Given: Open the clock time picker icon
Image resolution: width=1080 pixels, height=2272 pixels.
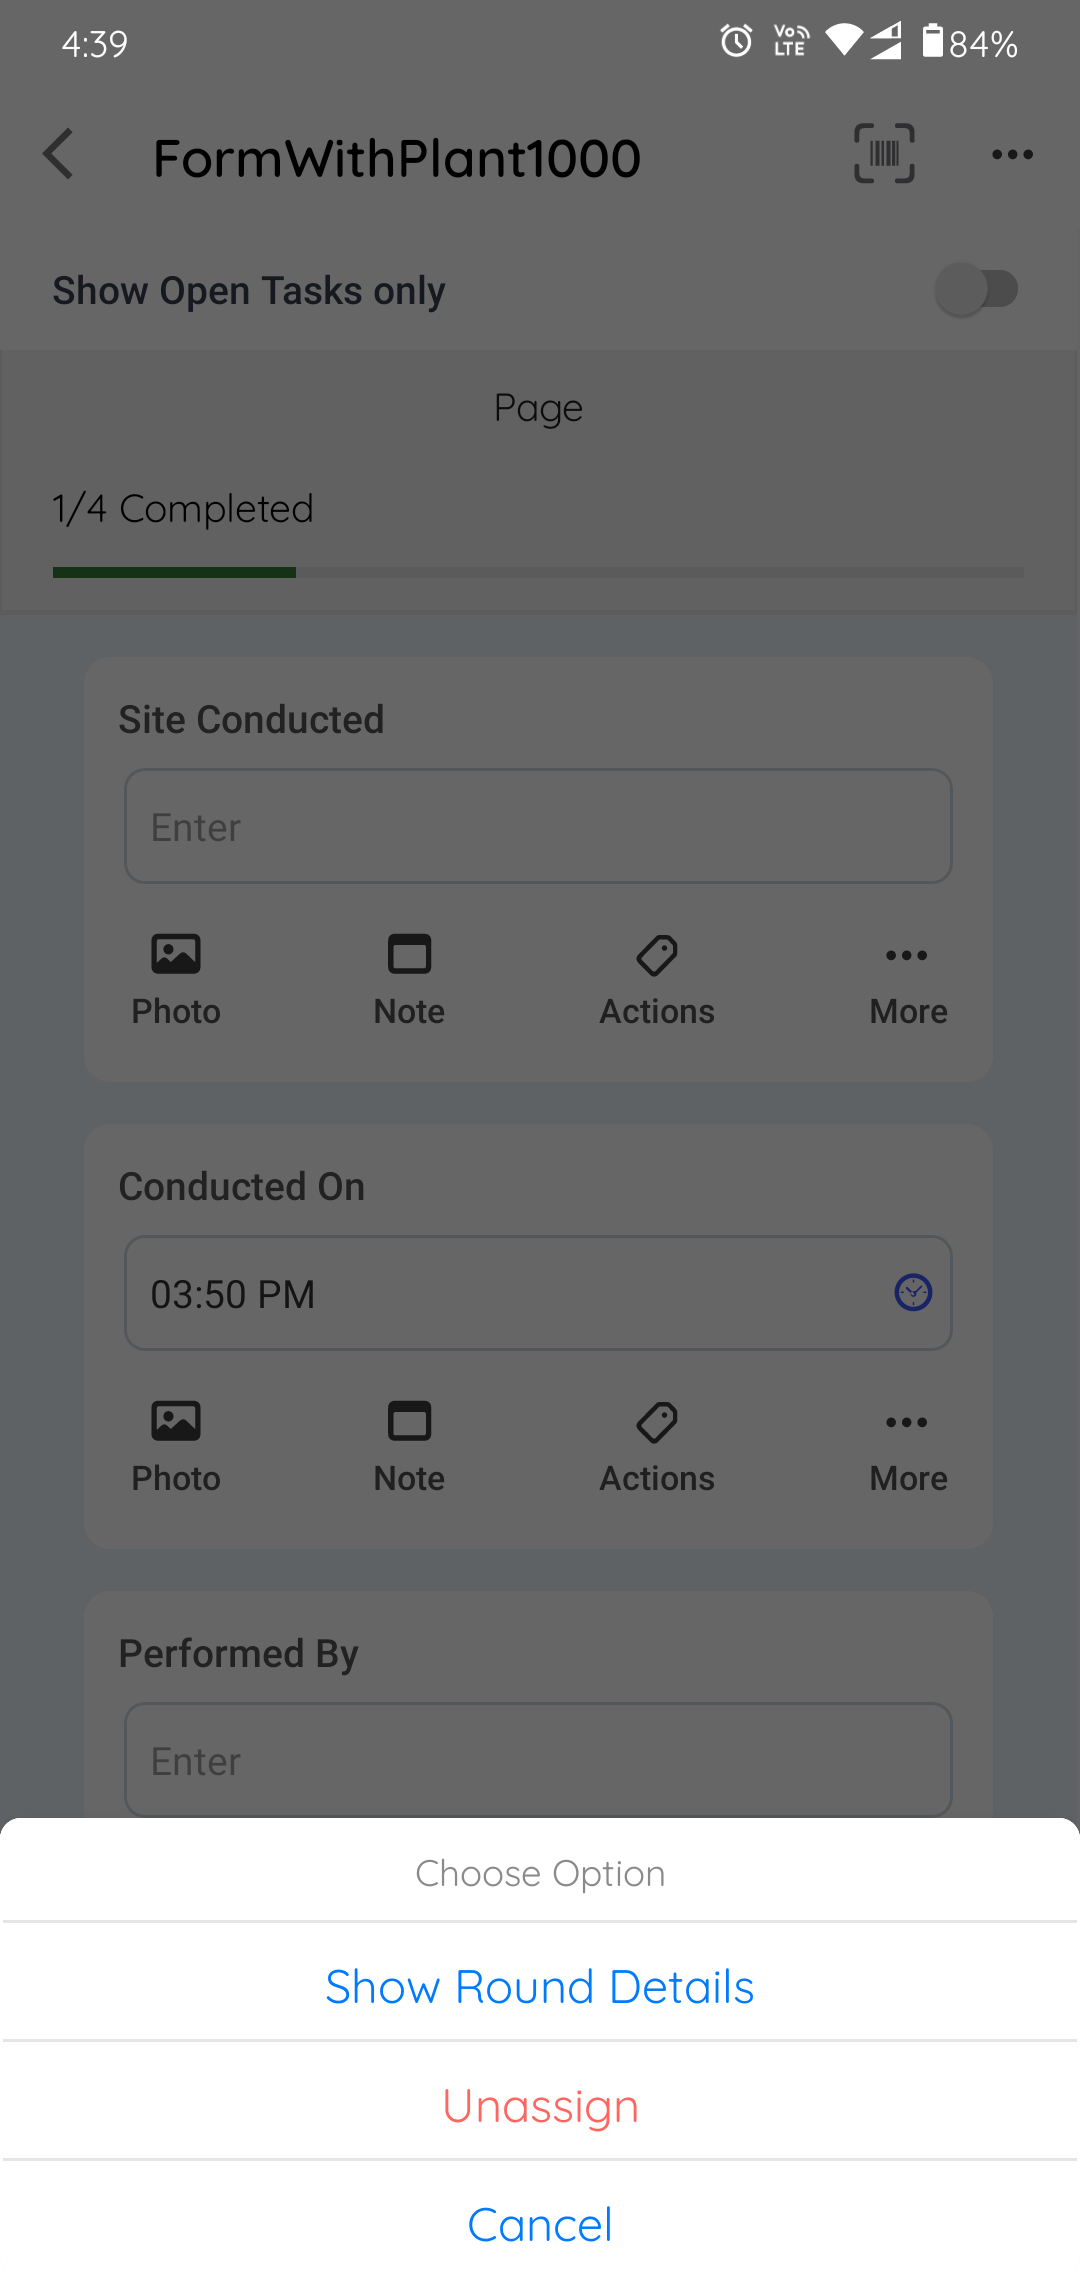Looking at the screenshot, I should click(x=912, y=1293).
